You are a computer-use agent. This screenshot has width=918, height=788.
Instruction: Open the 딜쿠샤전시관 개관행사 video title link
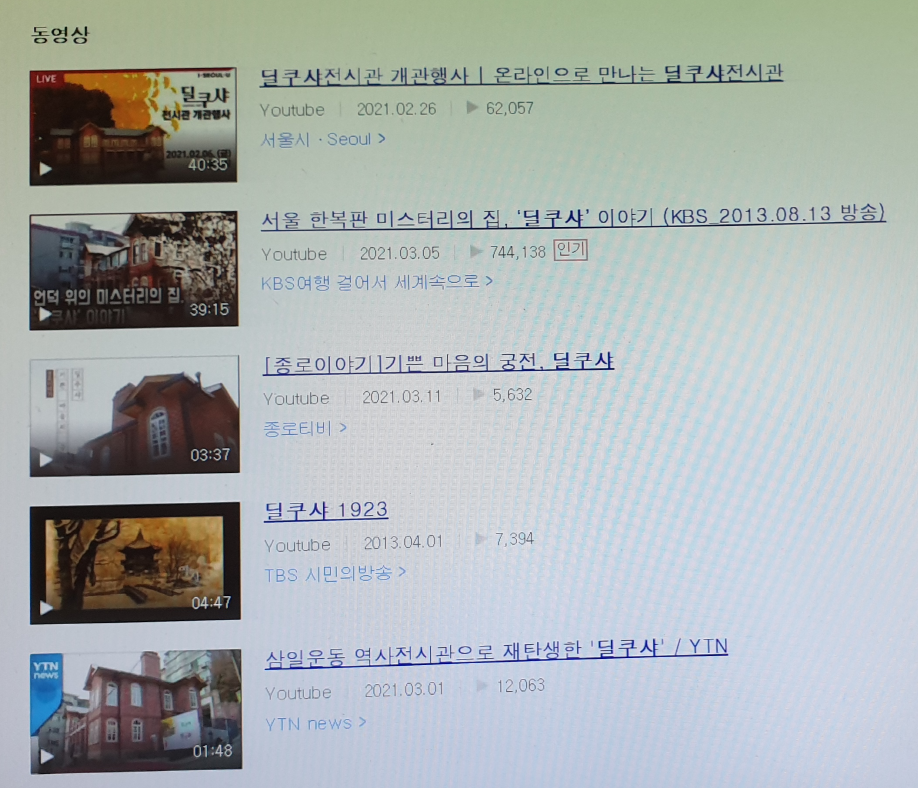point(521,75)
